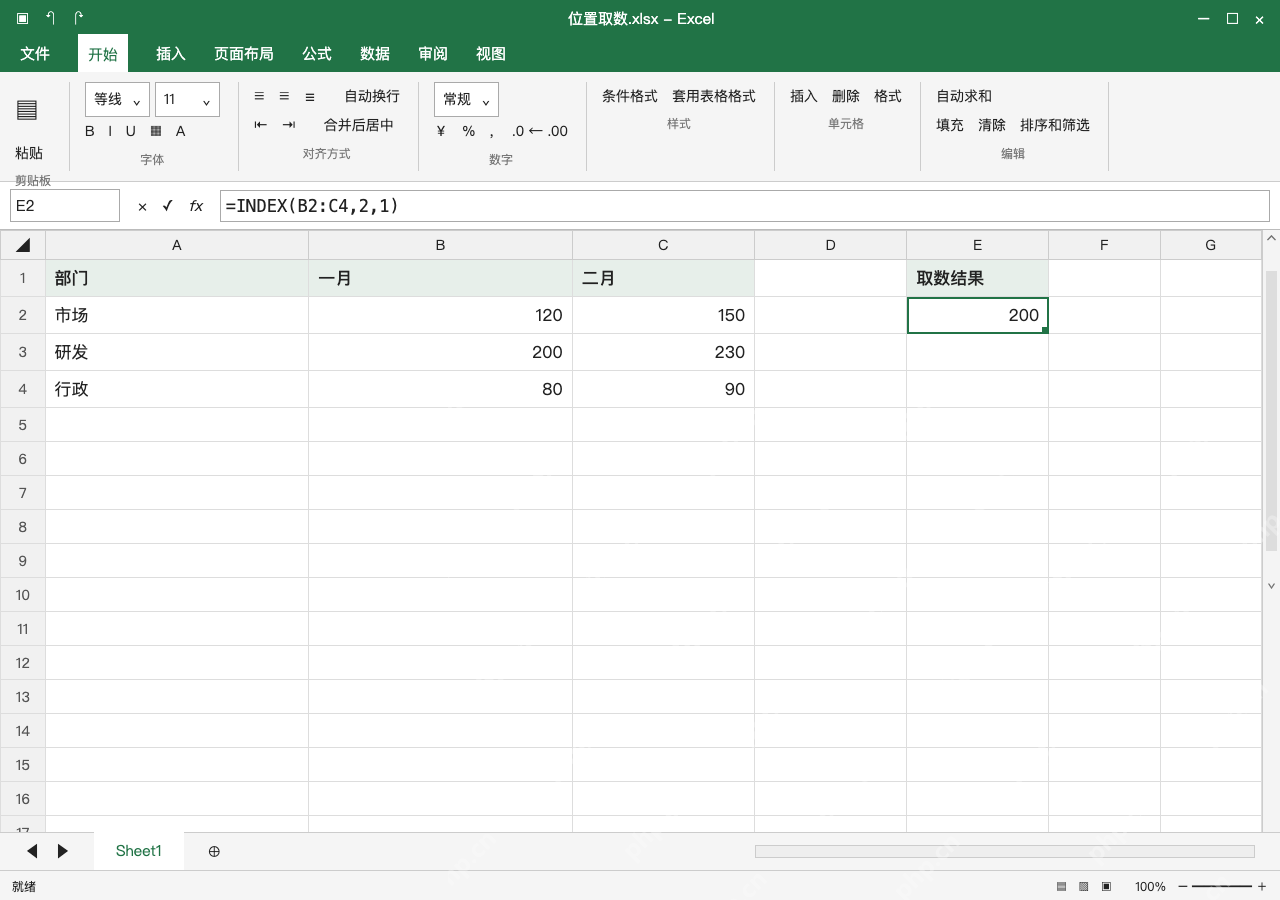The width and height of the screenshot is (1280, 900).
Task: Switch to the 数据 ribbon tab
Action: tap(375, 54)
